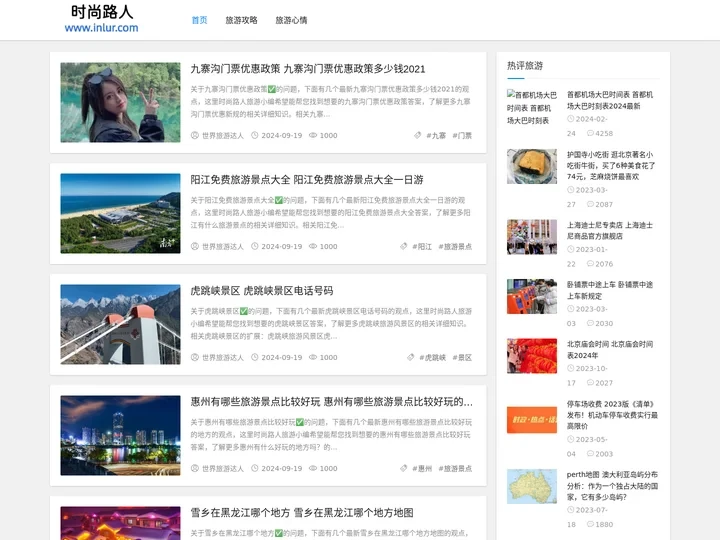720x540 pixels.
Task: Open sidebar article 上海迪士尼专卖店
Action: tap(610, 231)
